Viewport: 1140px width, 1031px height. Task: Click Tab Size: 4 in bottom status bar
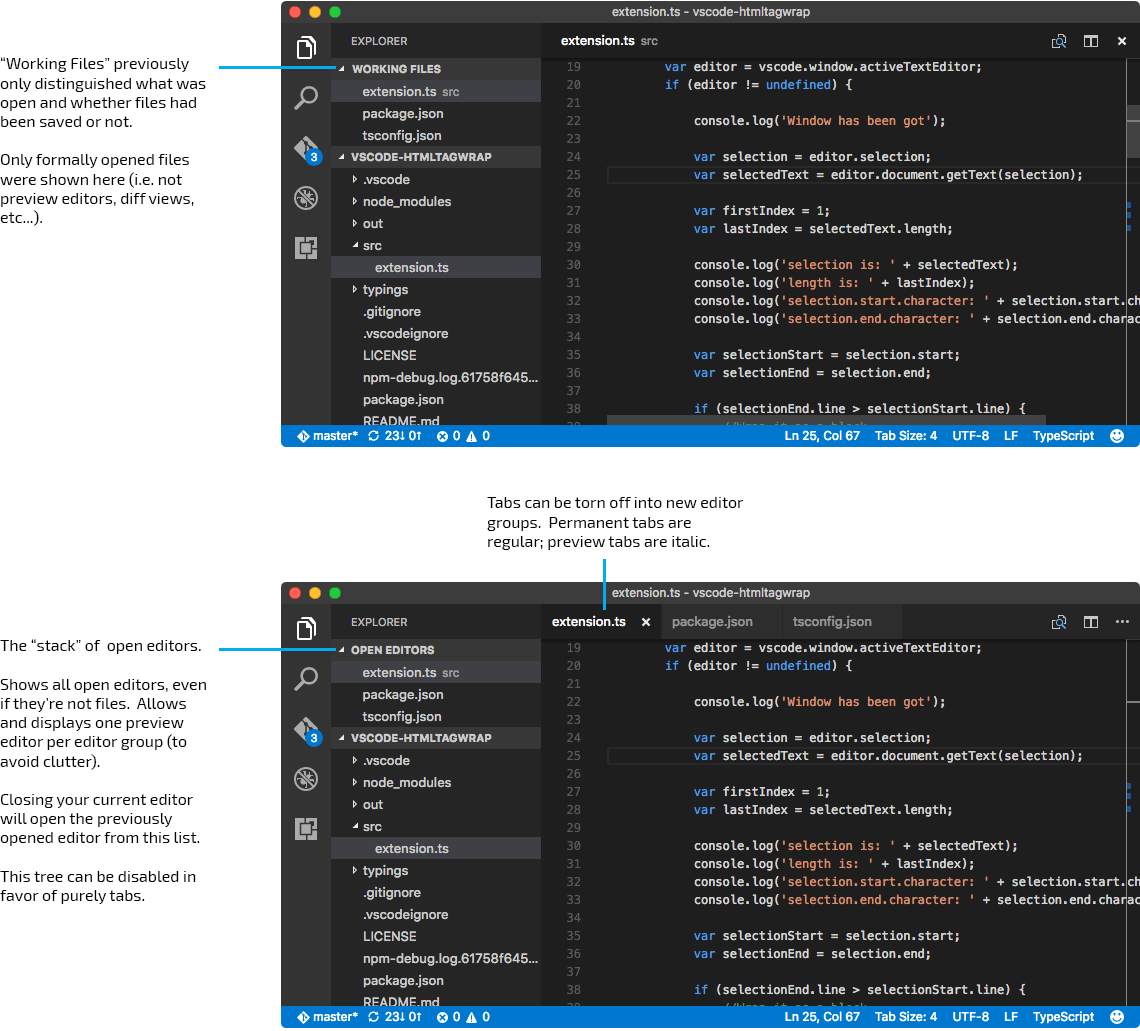(905, 1017)
